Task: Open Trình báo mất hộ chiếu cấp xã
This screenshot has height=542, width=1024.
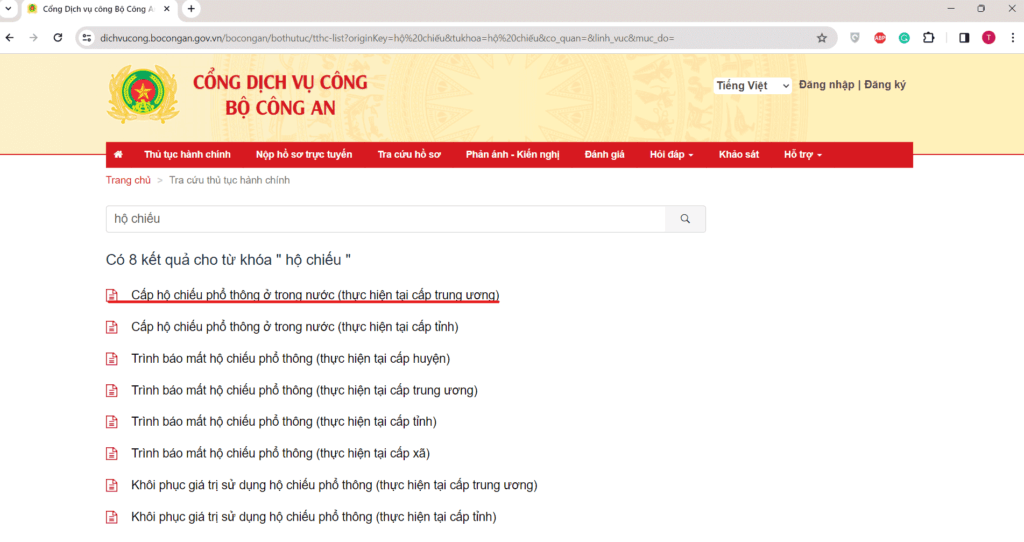Action: pyautogui.click(x=280, y=453)
